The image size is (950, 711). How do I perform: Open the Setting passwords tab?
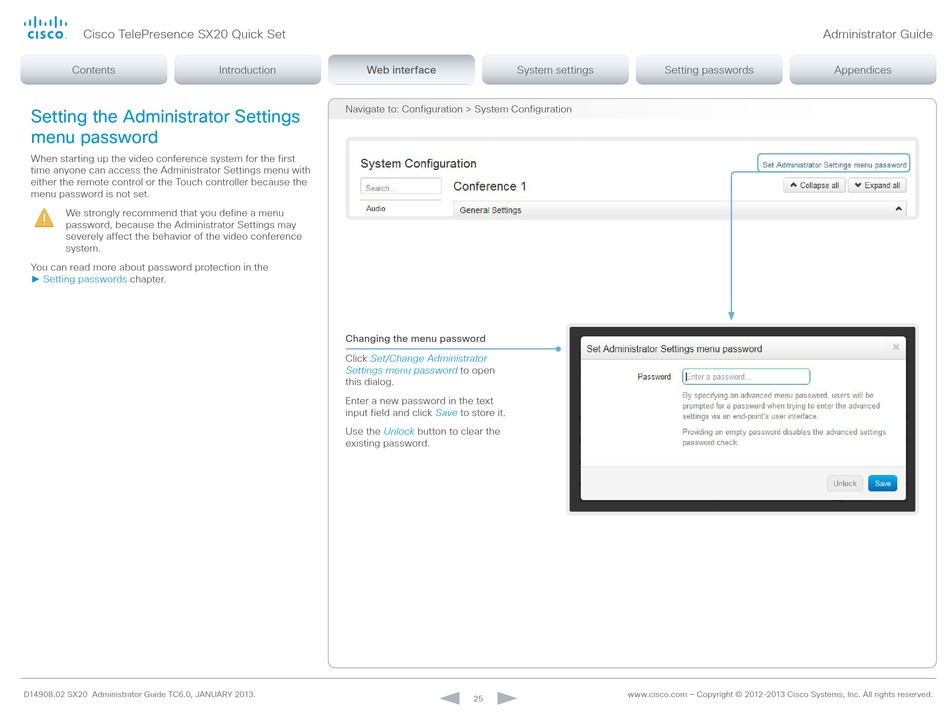[x=709, y=70]
